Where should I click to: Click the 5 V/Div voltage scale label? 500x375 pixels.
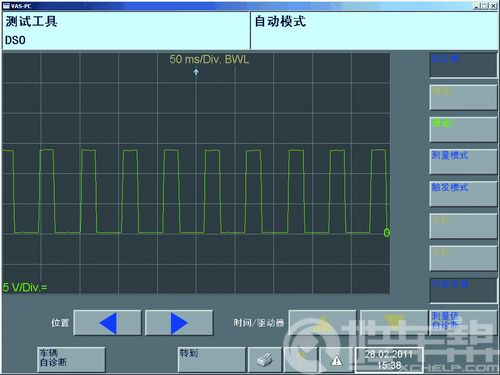pos(25,287)
